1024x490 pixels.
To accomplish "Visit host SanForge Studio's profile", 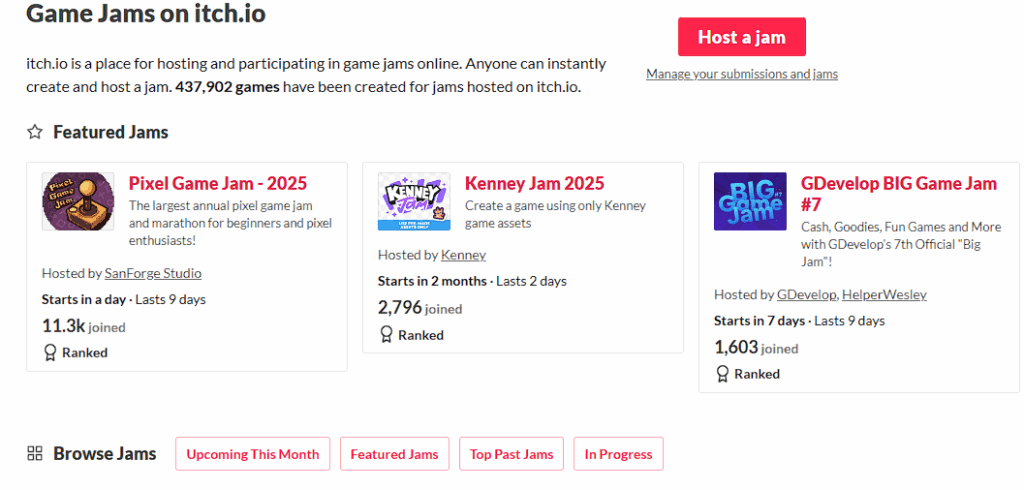I will (153, 273).
